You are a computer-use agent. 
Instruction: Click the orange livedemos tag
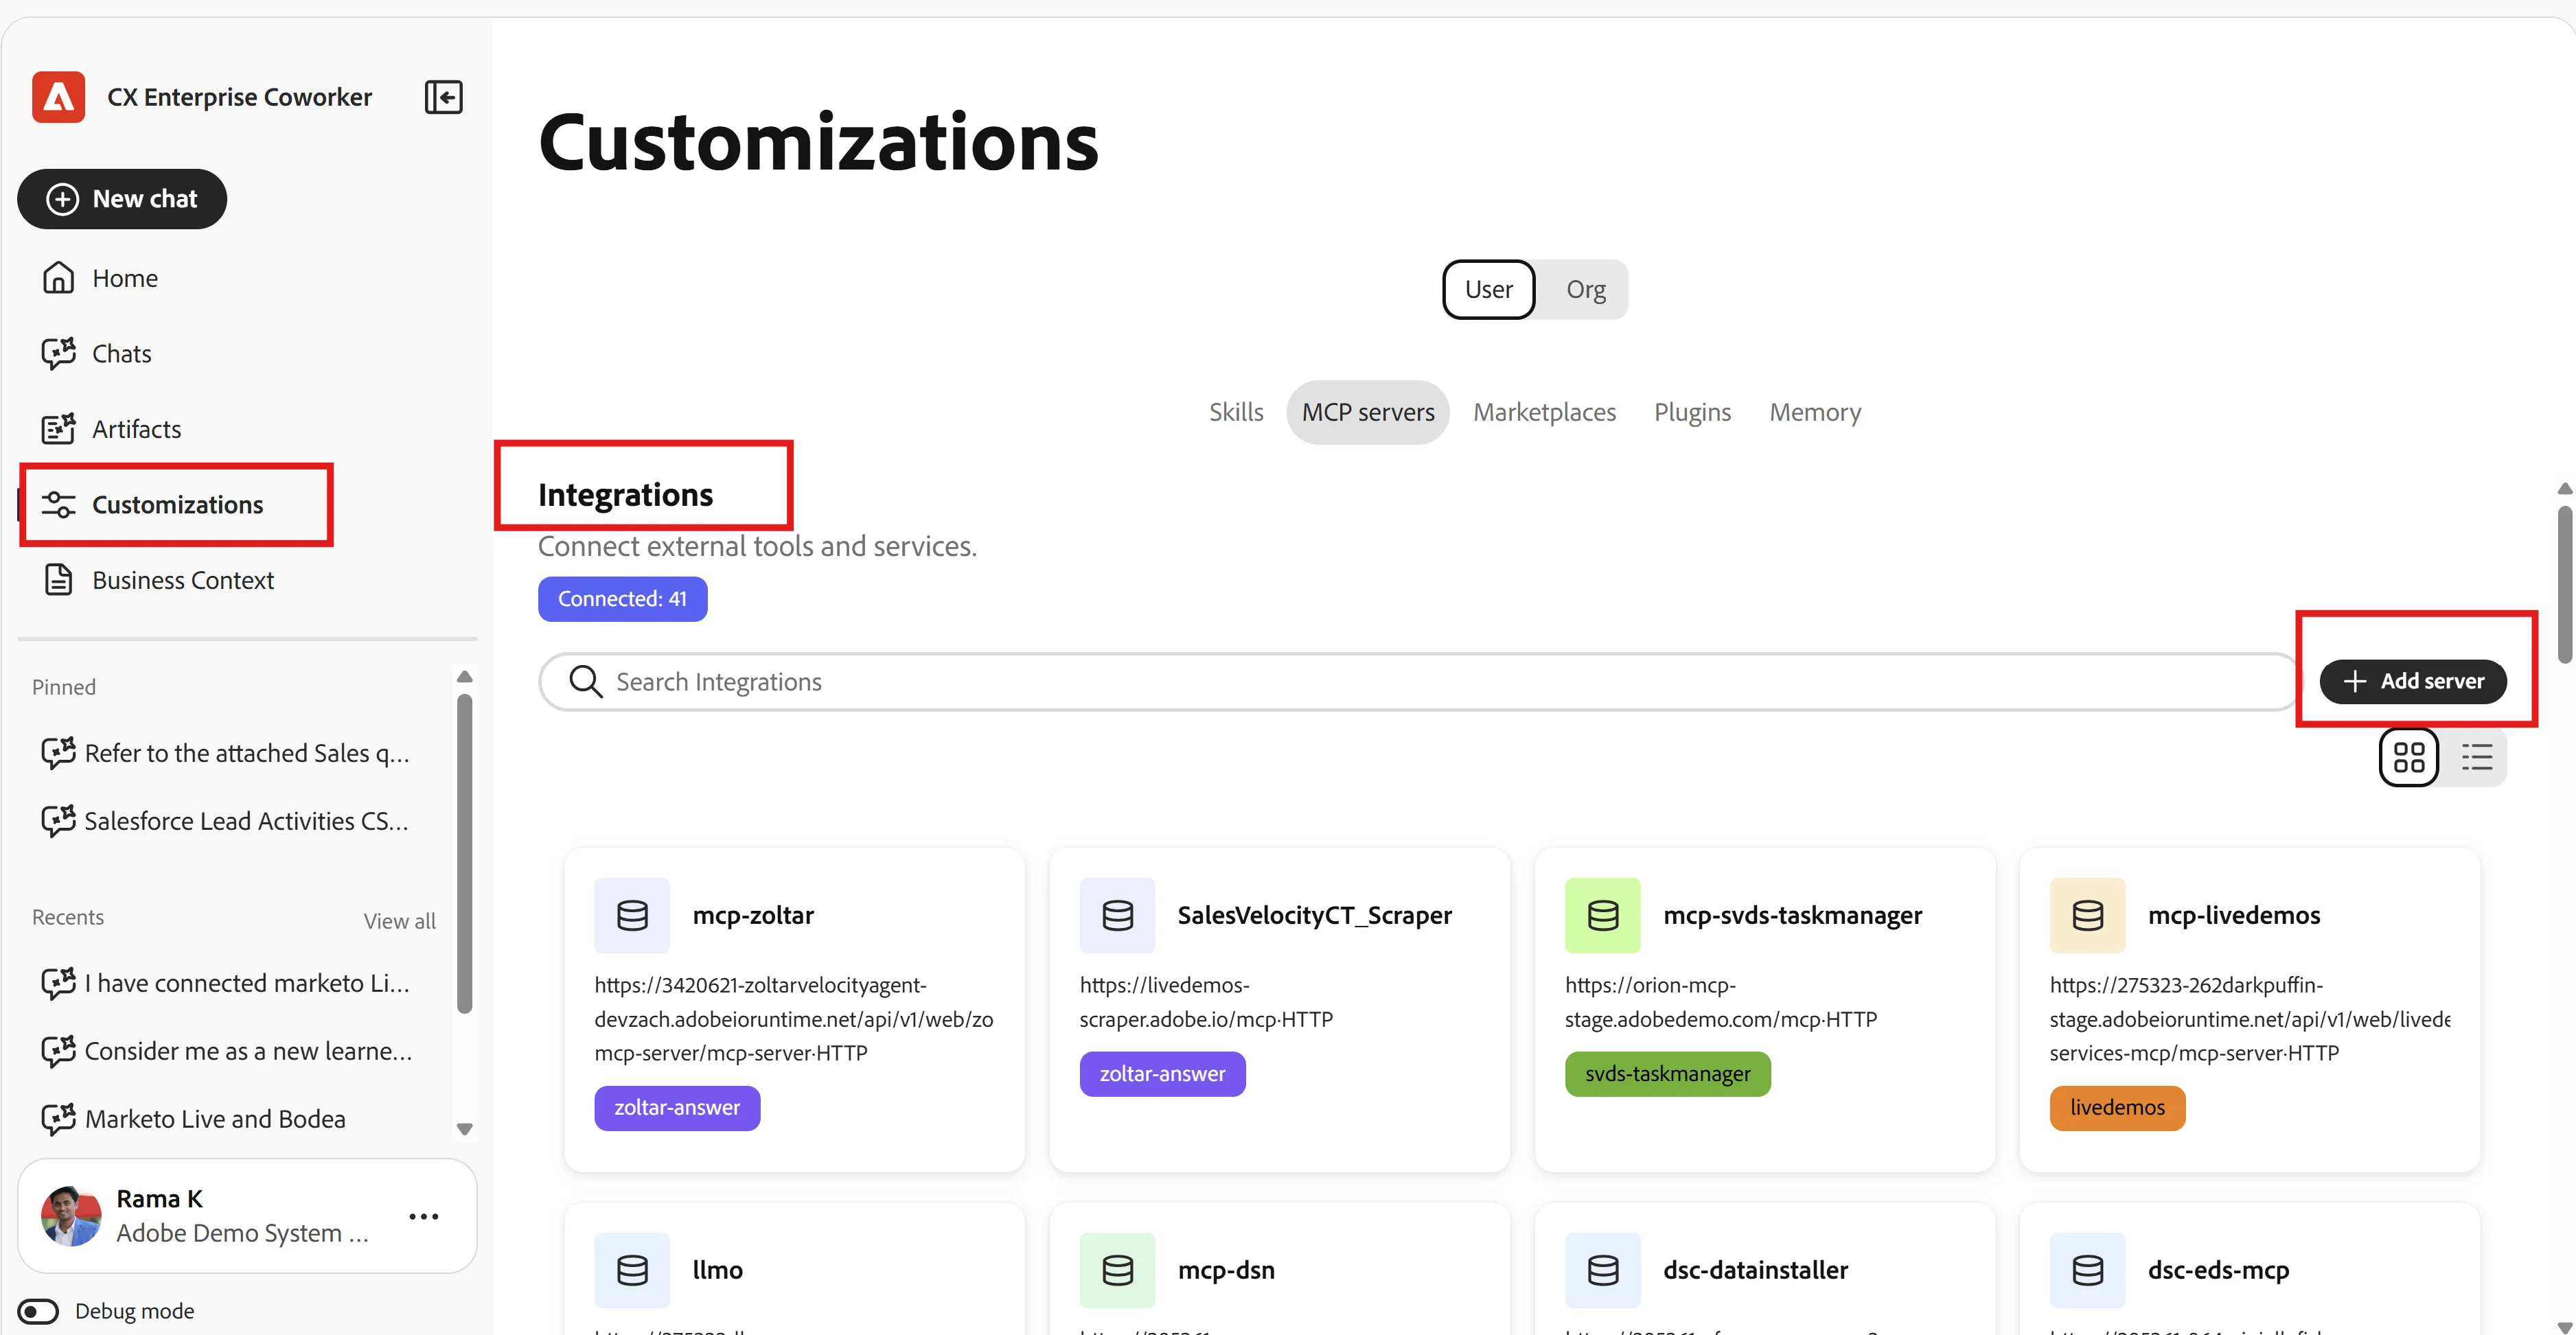pos(2117,1108)
